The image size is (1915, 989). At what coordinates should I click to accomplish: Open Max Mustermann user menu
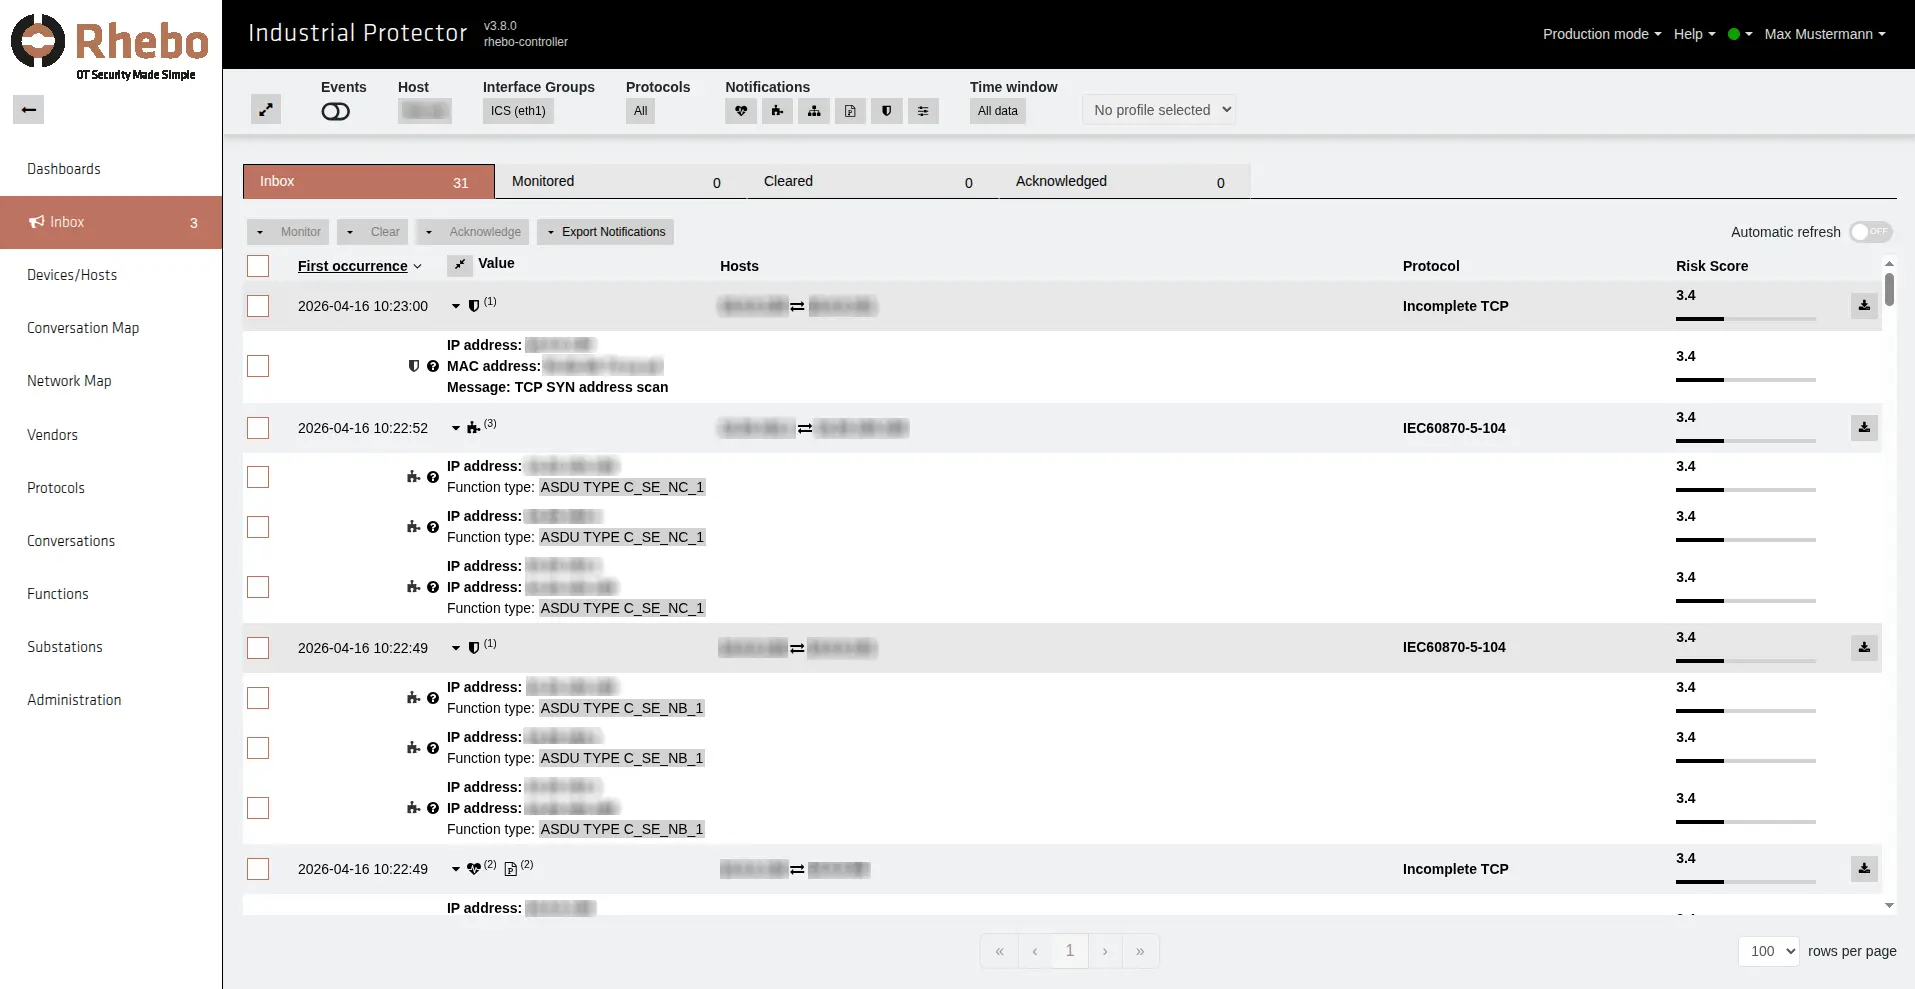click(1825, 34)
